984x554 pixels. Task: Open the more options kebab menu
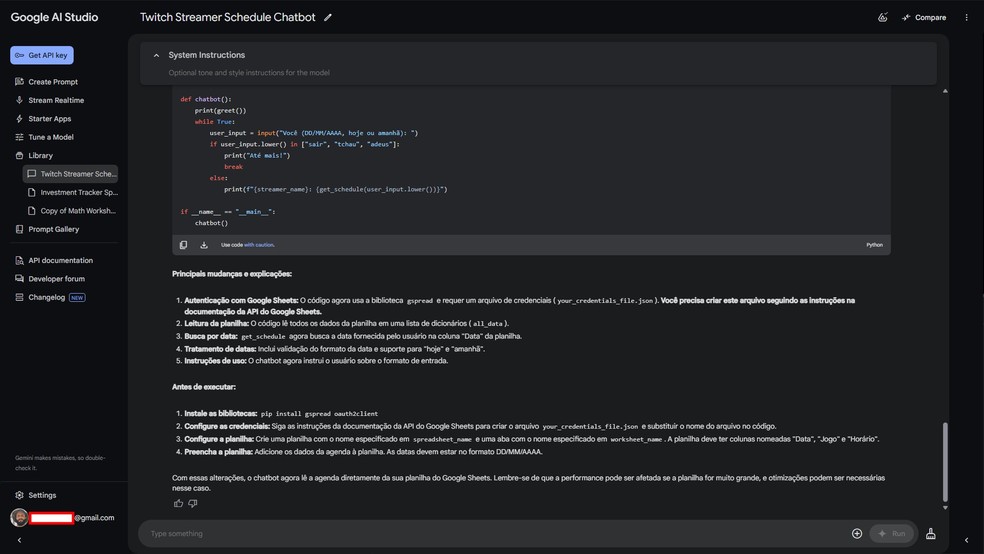[x=966, y=18]
